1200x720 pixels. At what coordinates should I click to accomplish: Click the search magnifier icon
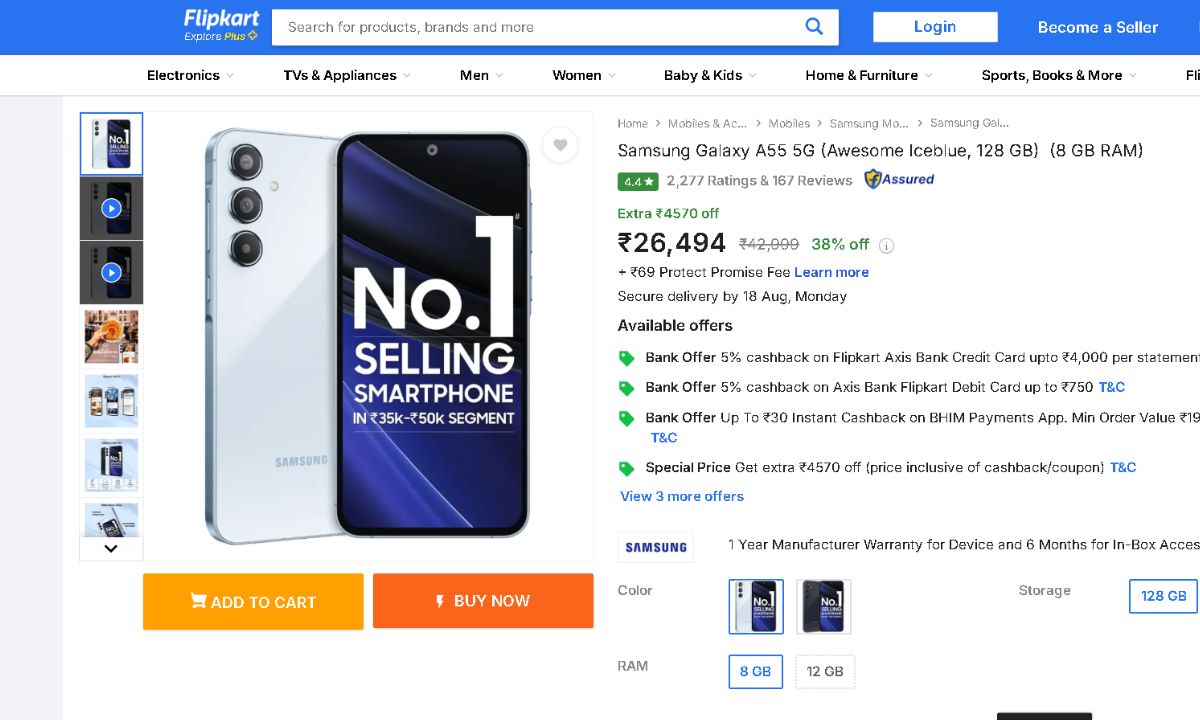click(x=814, y=27)
